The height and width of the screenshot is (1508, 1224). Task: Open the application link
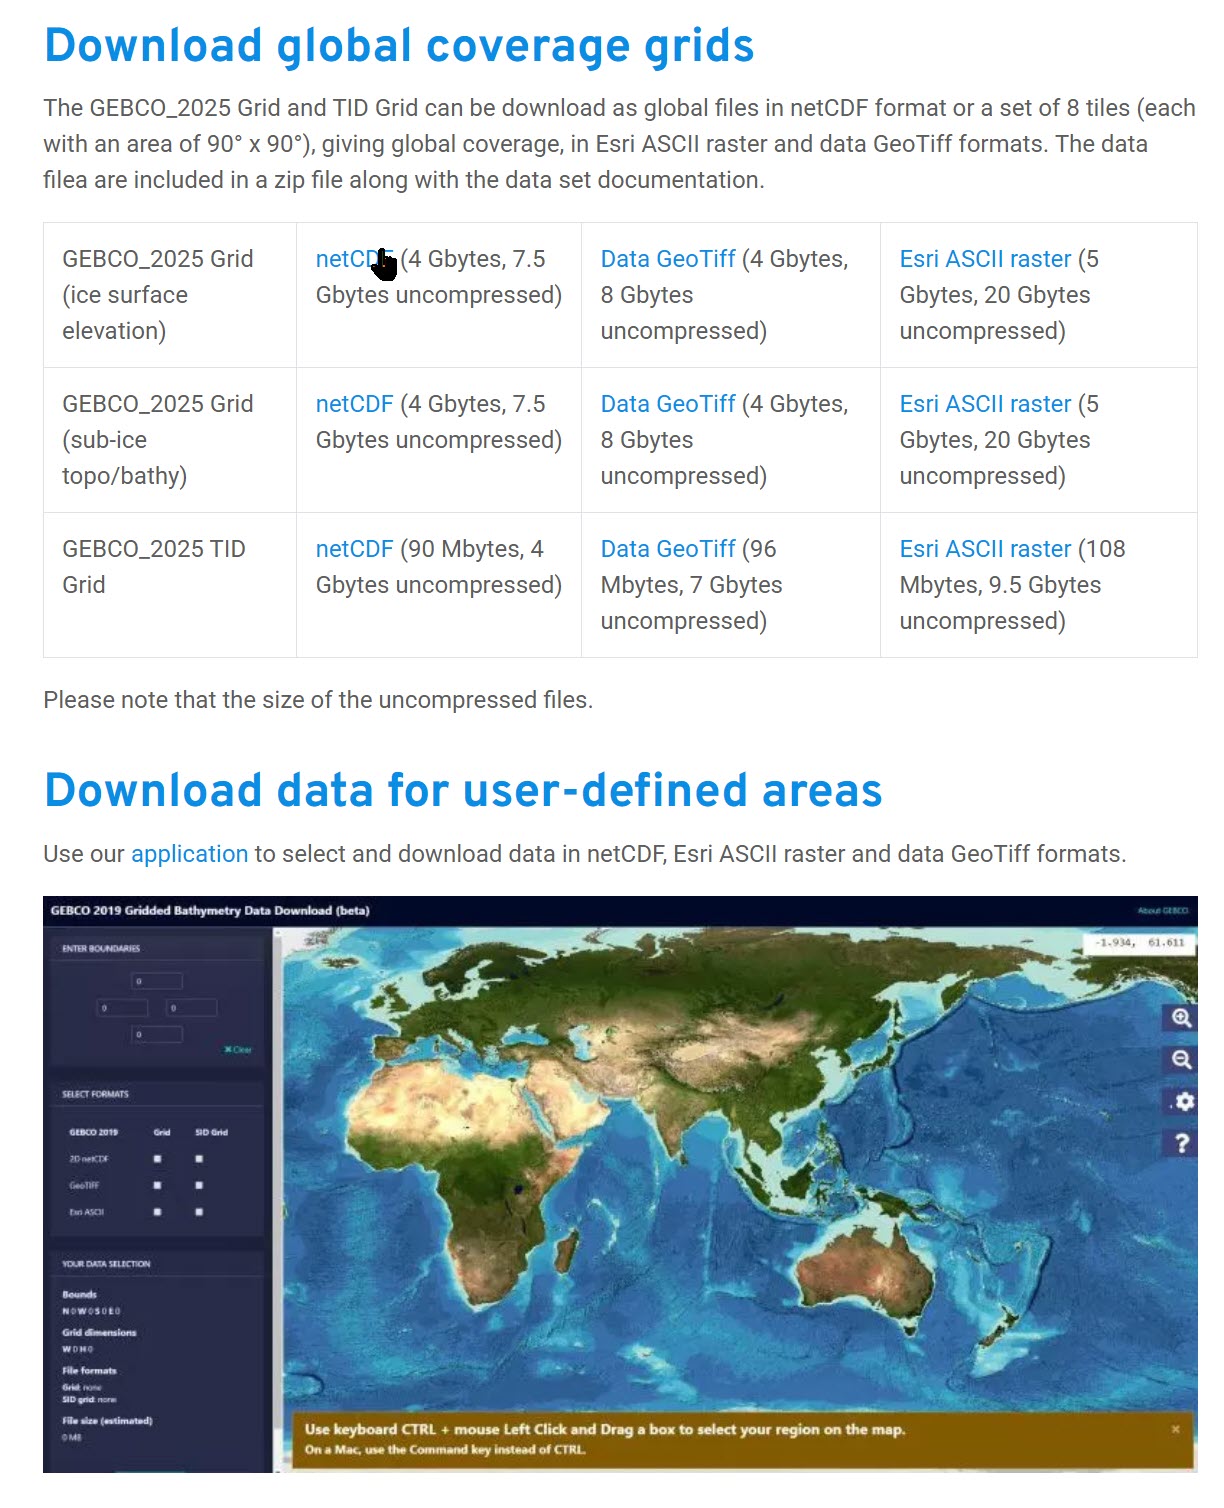coord(189,854)
